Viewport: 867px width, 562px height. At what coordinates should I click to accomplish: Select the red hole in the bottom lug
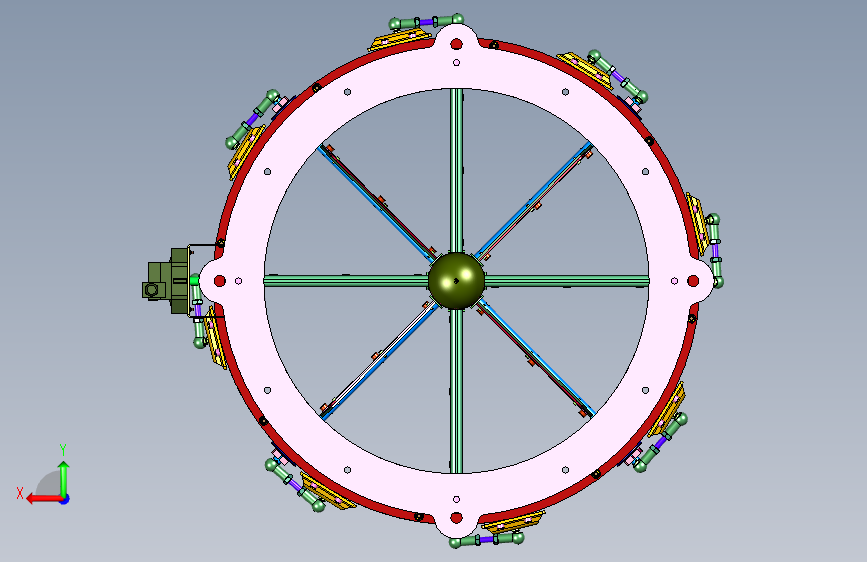point(456,518)
